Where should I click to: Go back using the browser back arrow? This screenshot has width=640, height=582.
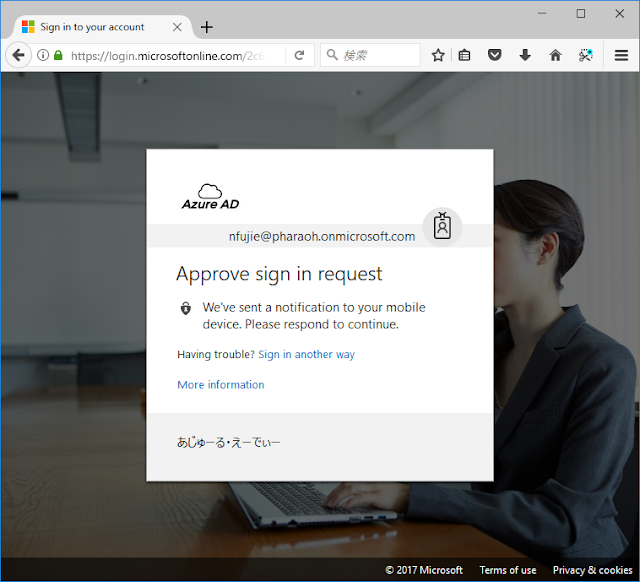(18, 55)
